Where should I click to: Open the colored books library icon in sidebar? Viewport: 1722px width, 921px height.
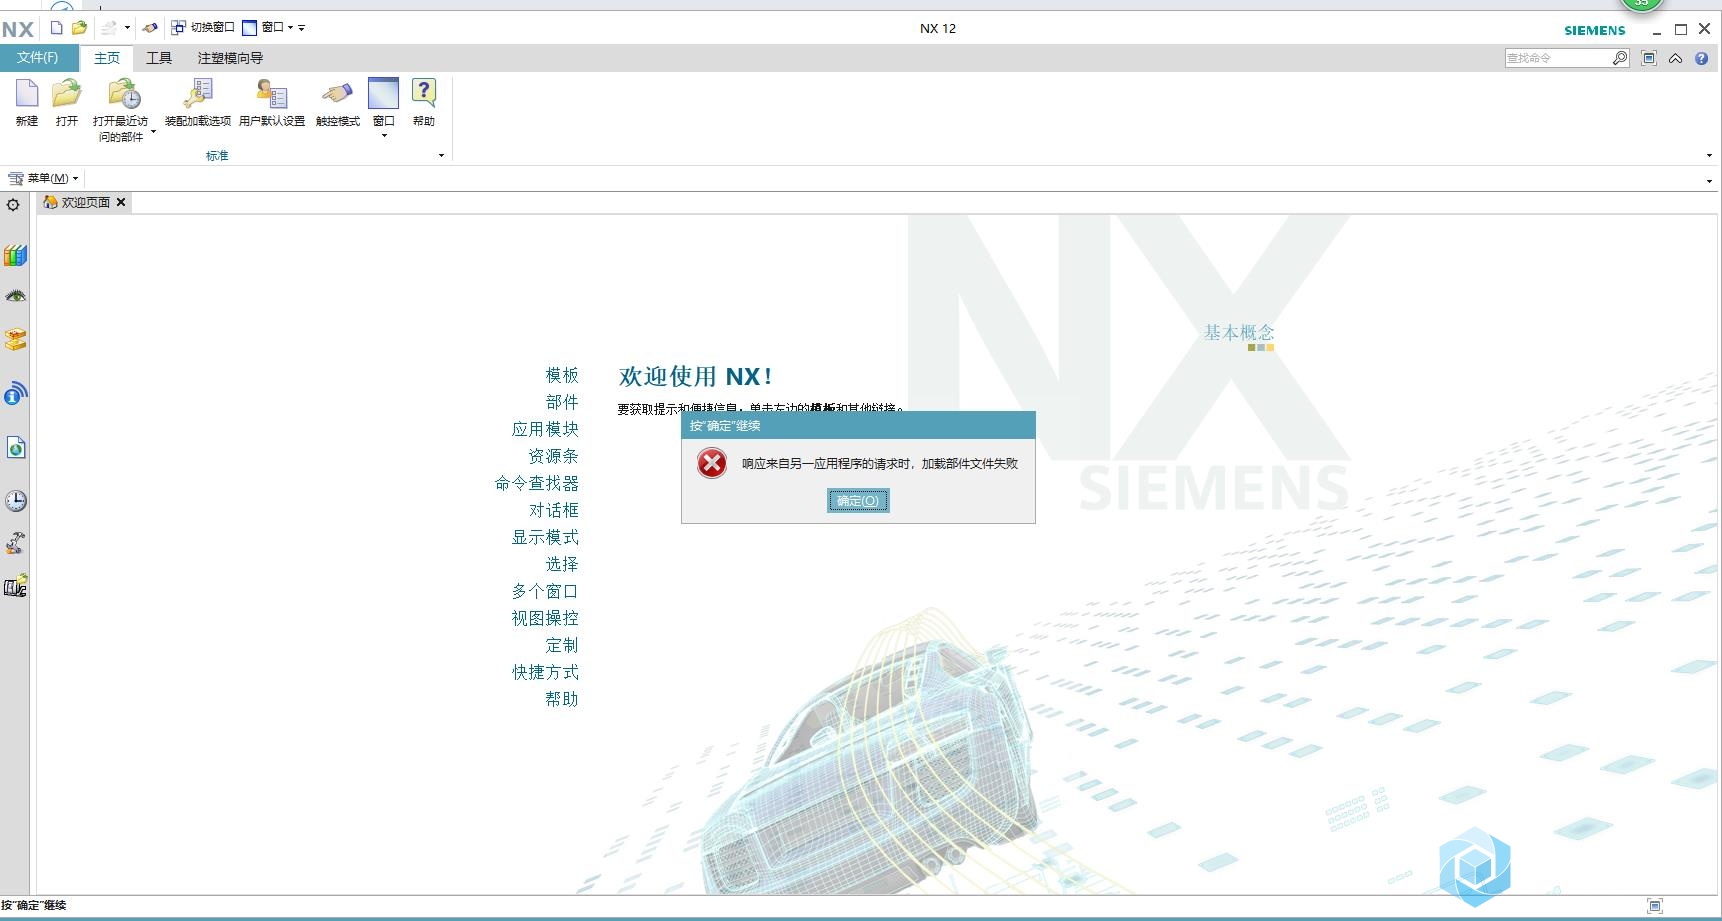[x=15, y=256]
